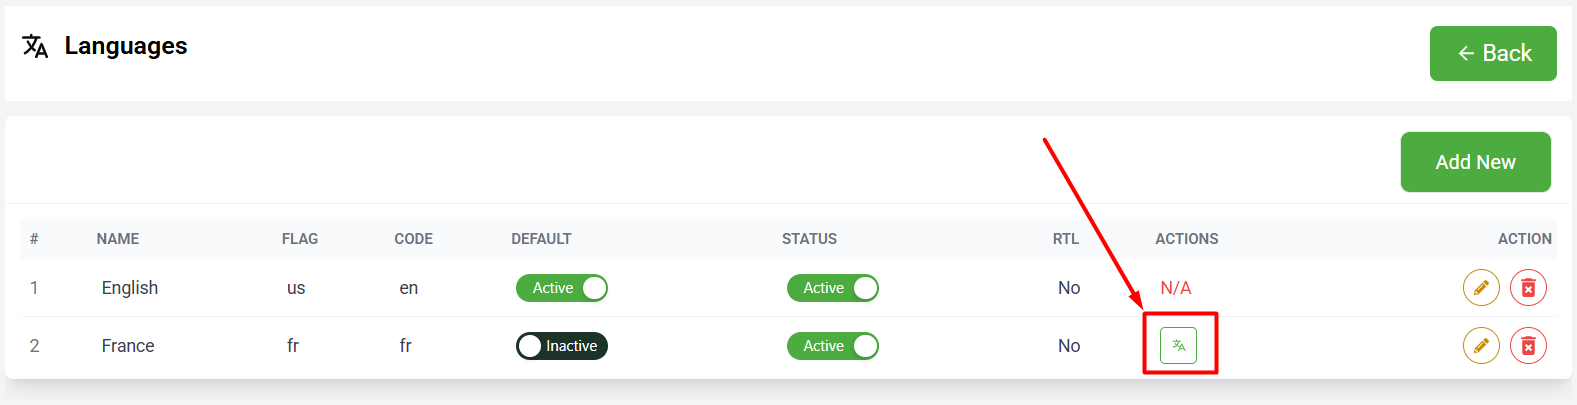Add a new language with Add New
The height and width of the screenshot is (405, 1577).
[x=1475, y=162]
